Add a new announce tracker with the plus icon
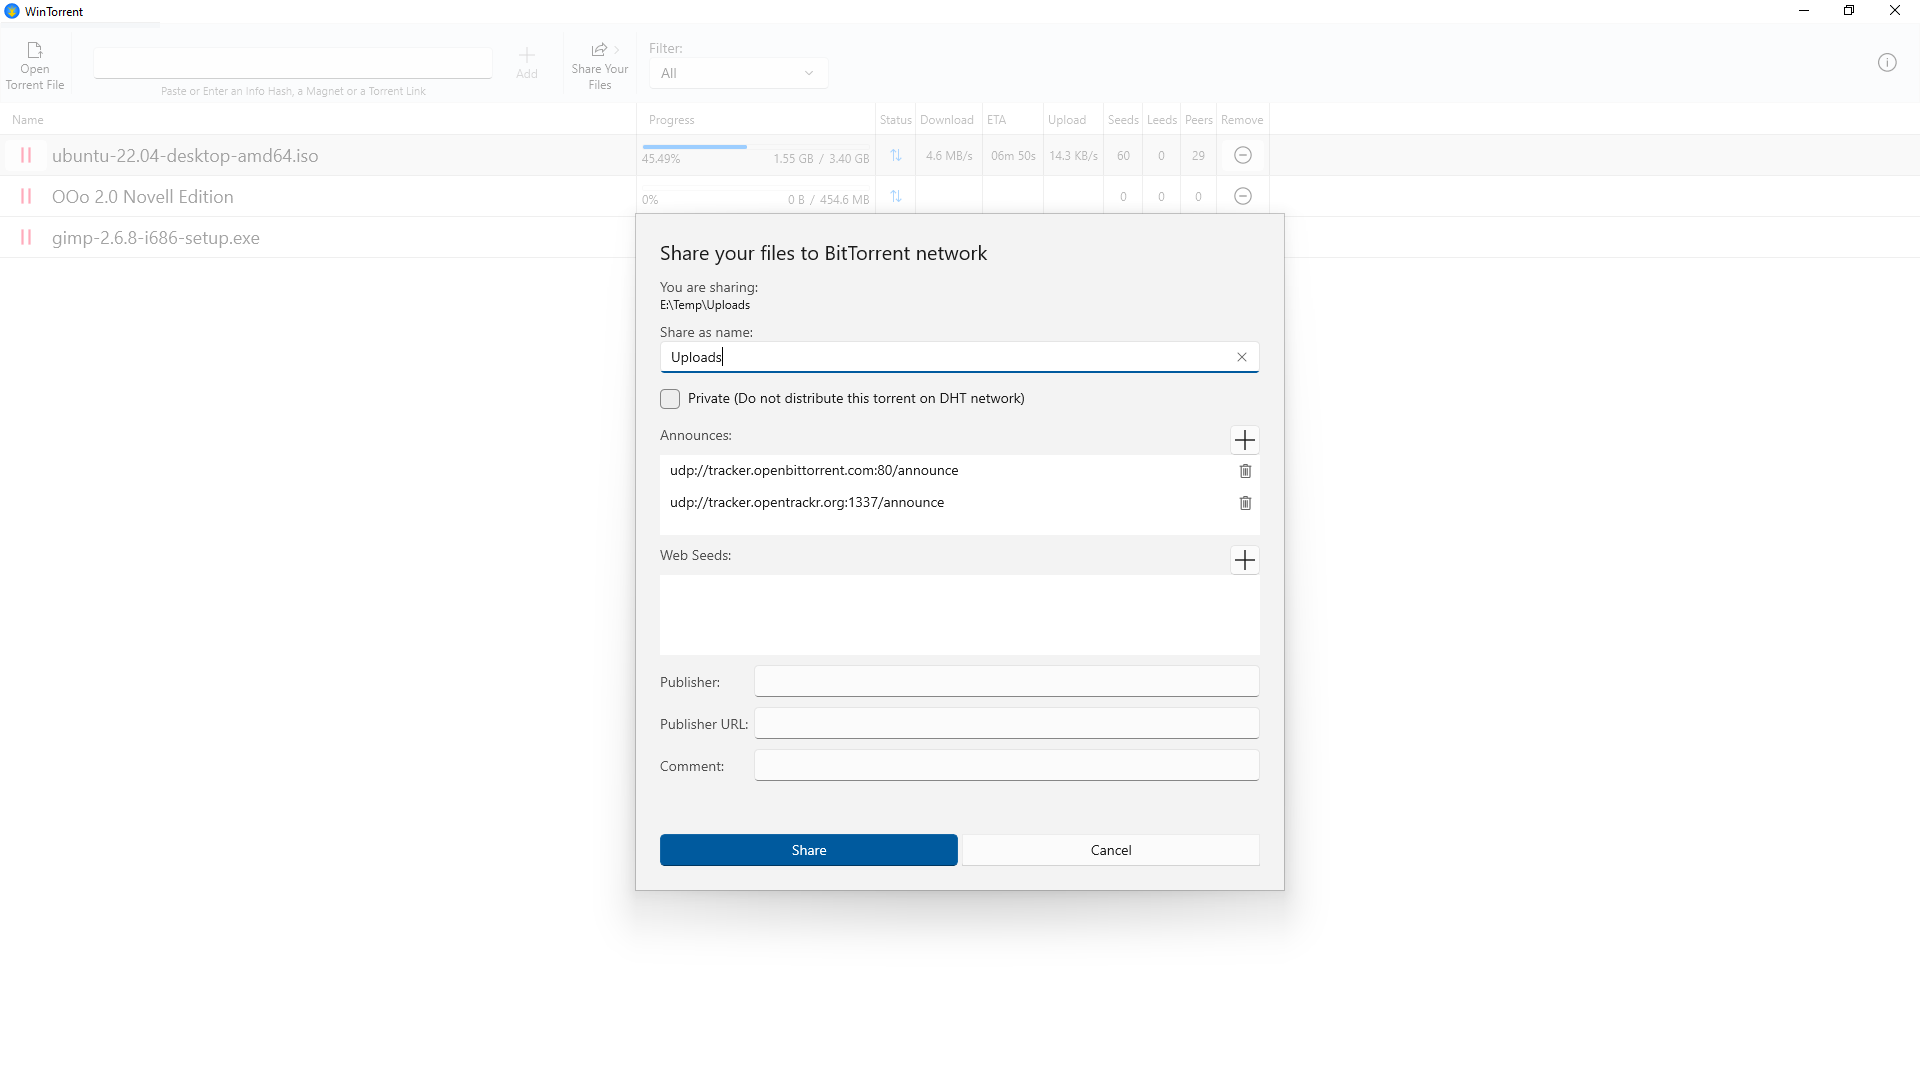This screenshot has width=1920, height=1080. pos(1244,440)
